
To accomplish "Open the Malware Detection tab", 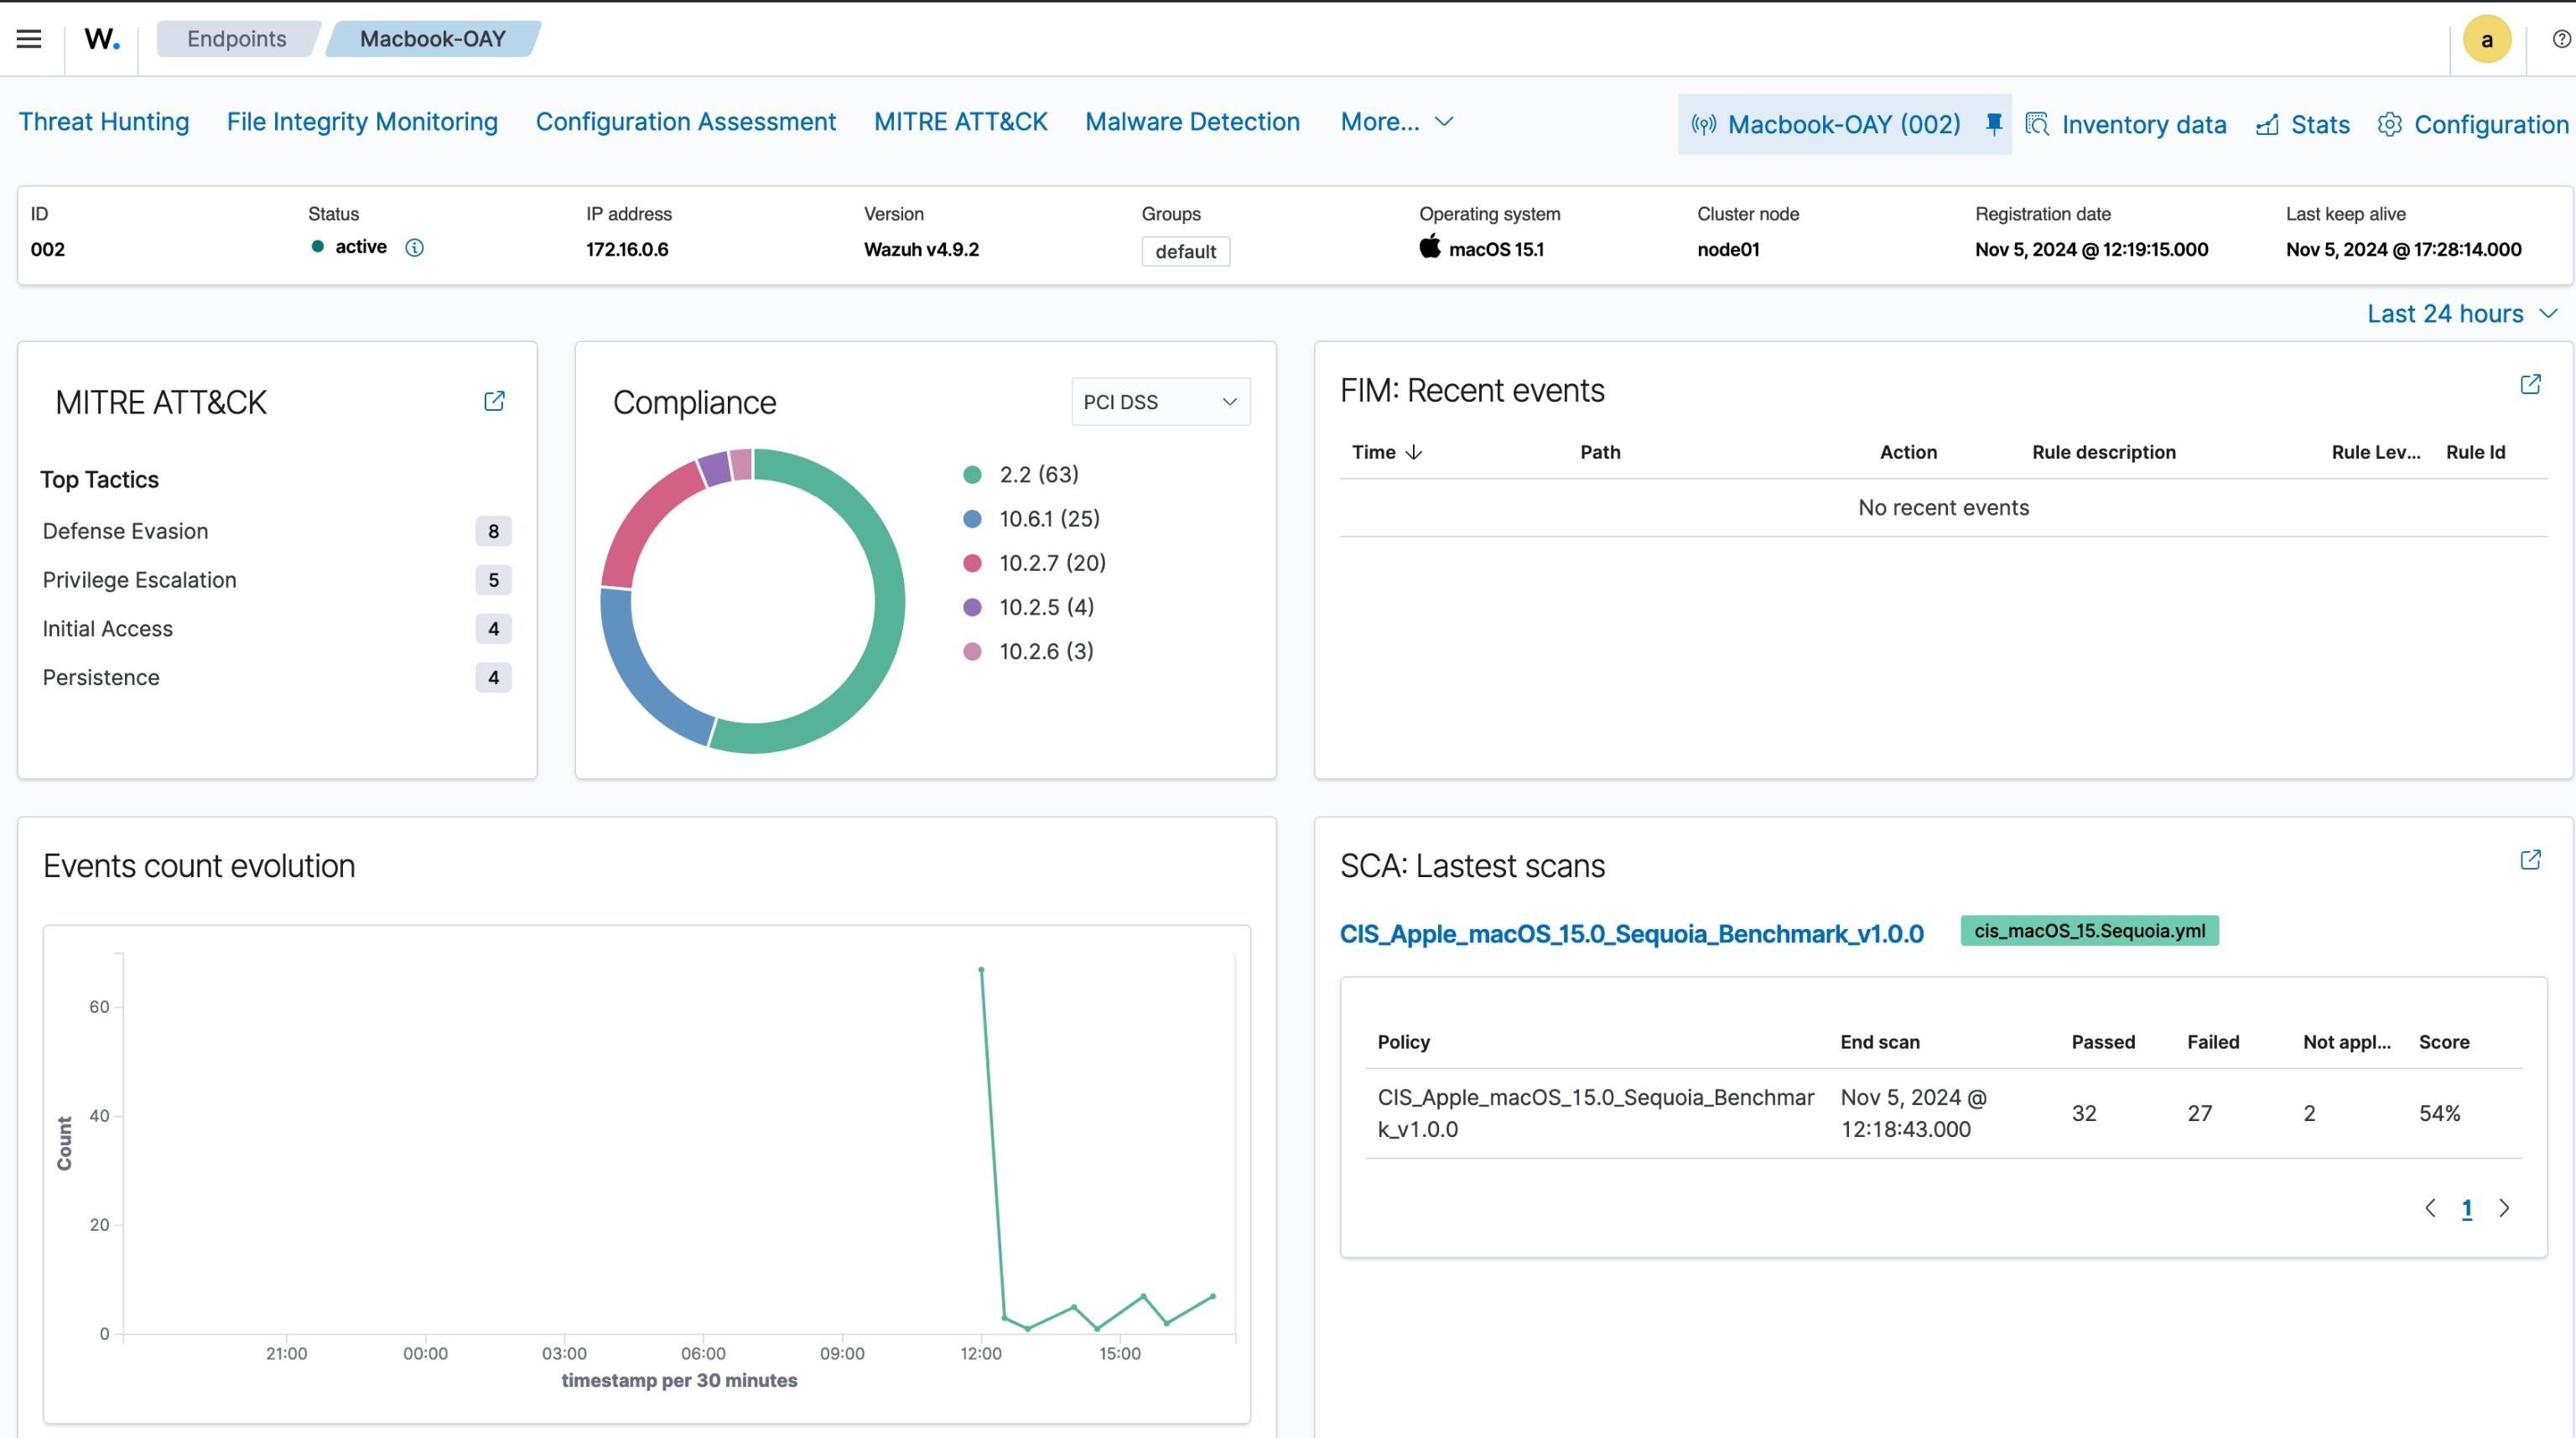I will (x=1193, y=122).
